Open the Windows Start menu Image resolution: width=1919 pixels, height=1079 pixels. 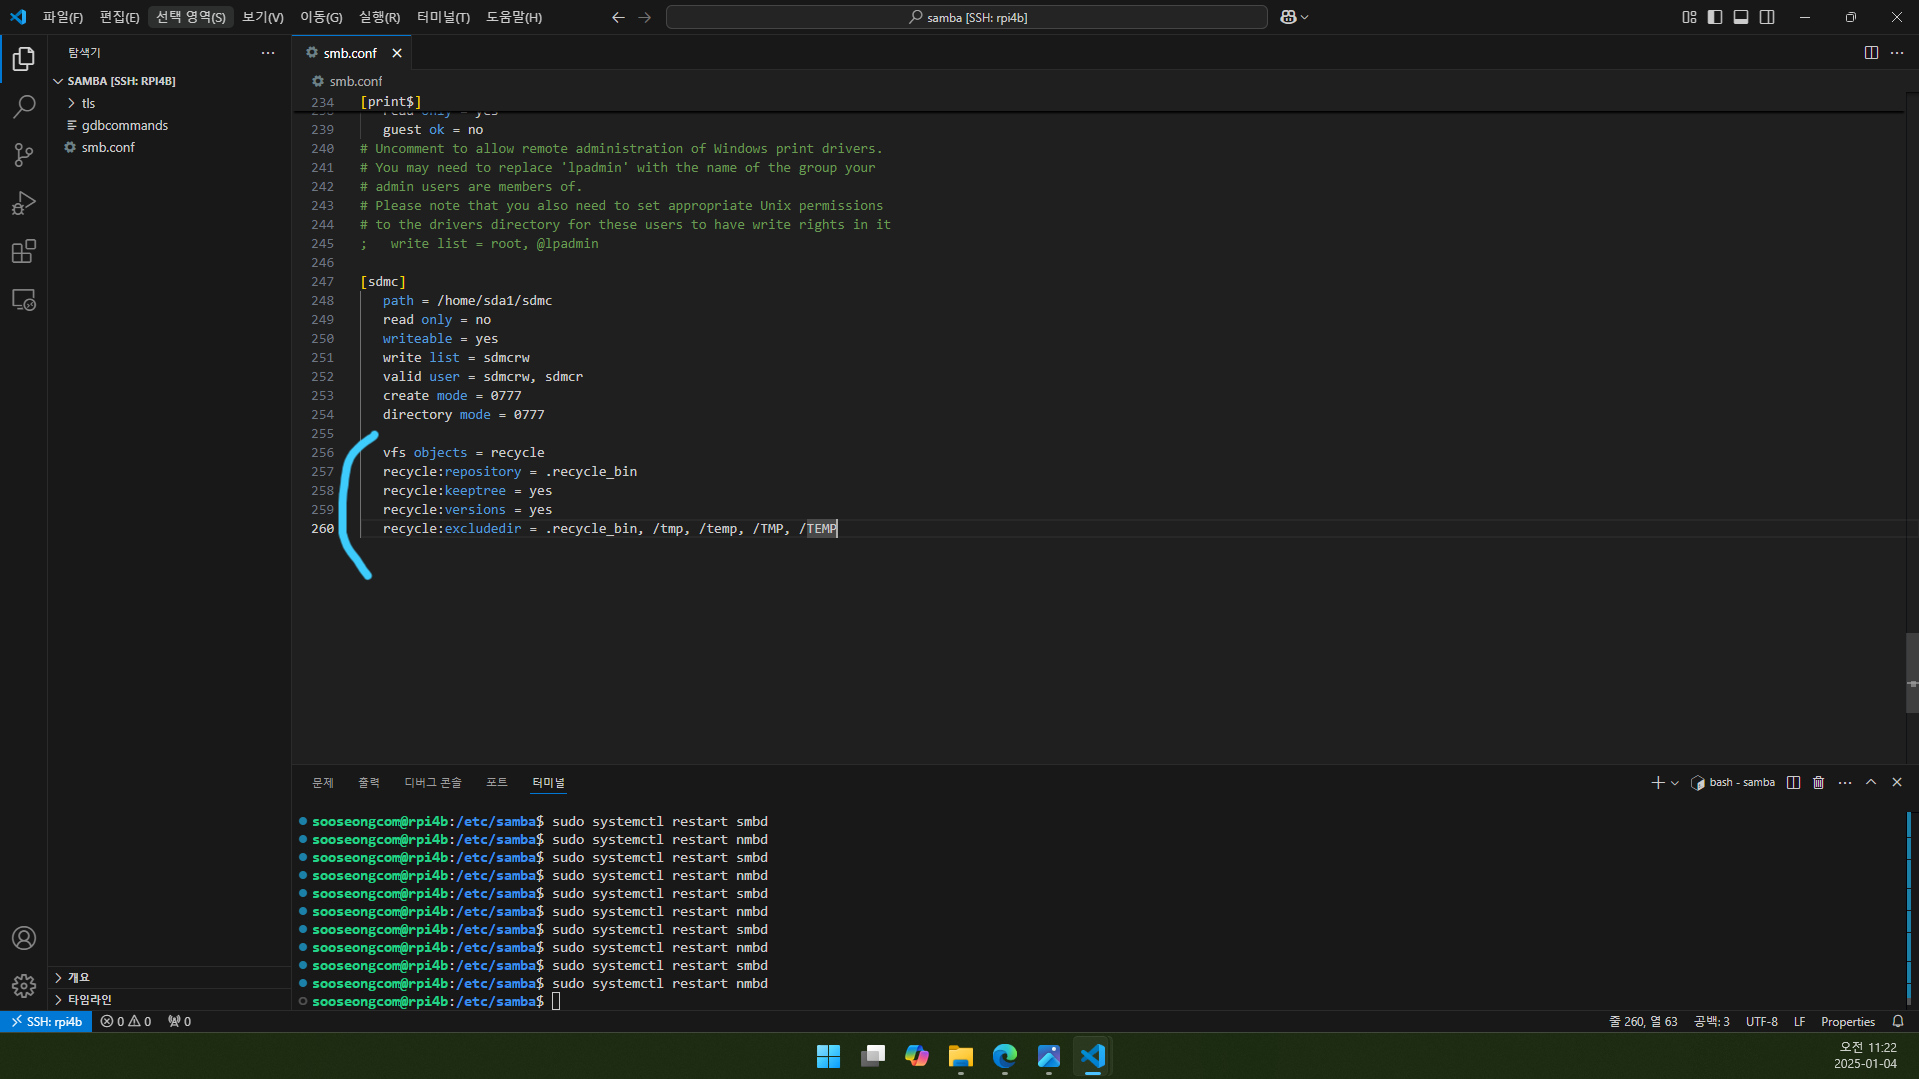point(828,1056)
